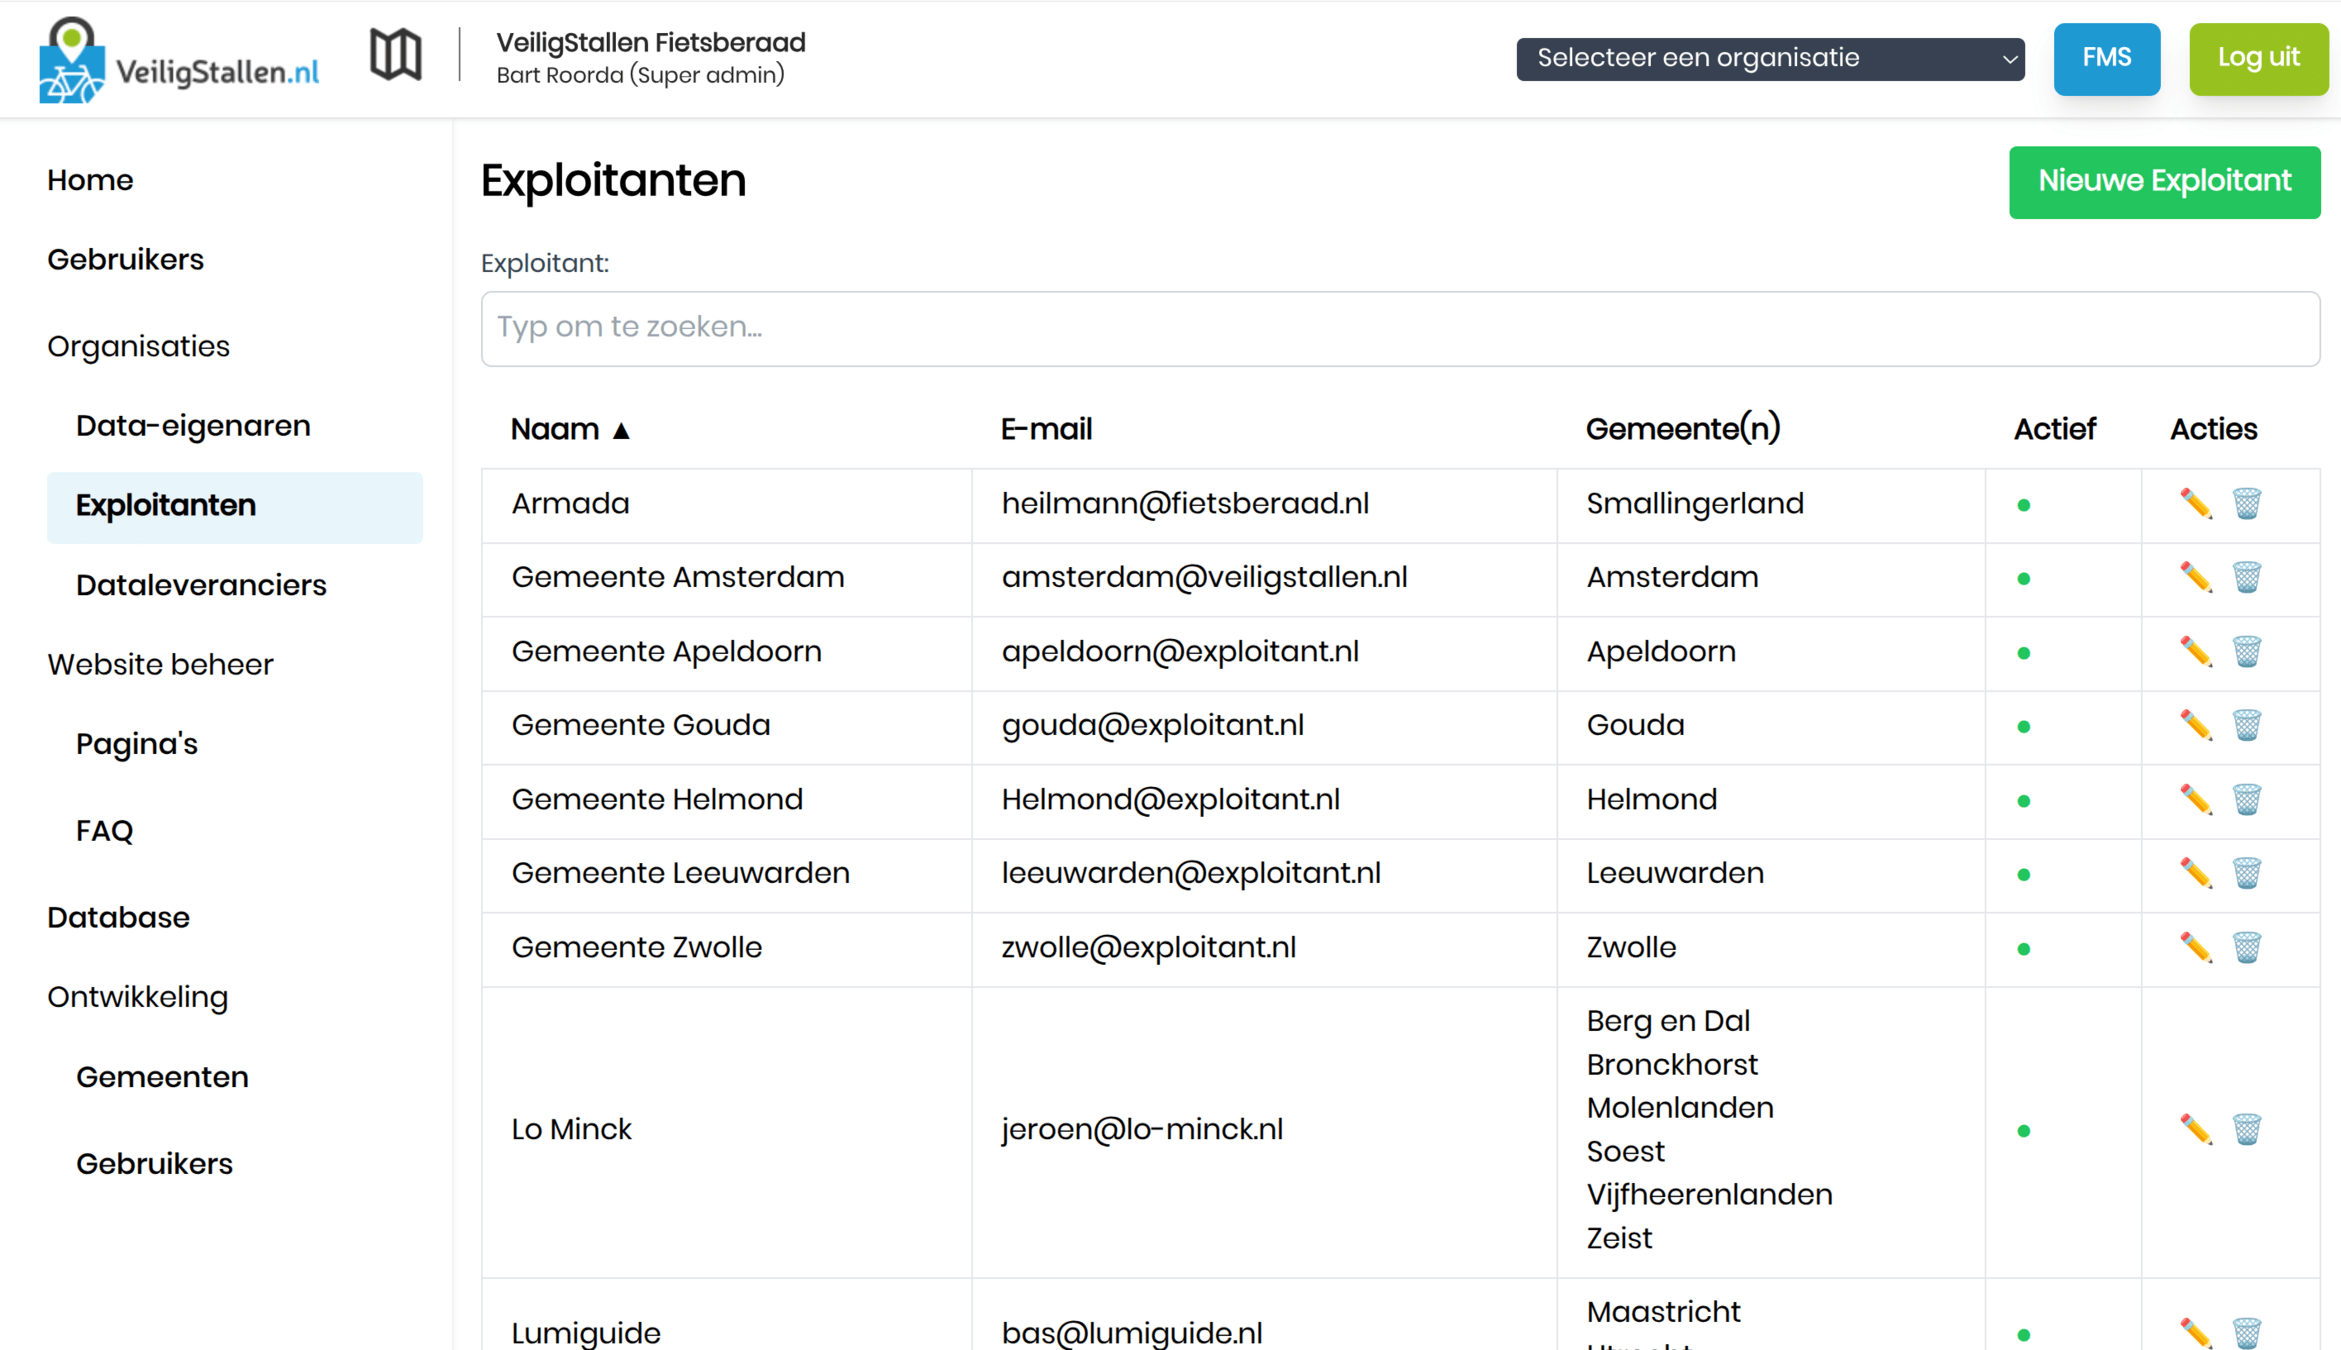The height and width of the screenshot is (1350, 2341).
Task: Click the VeiligStallen.nl logo
Action: tap(180, 60)
